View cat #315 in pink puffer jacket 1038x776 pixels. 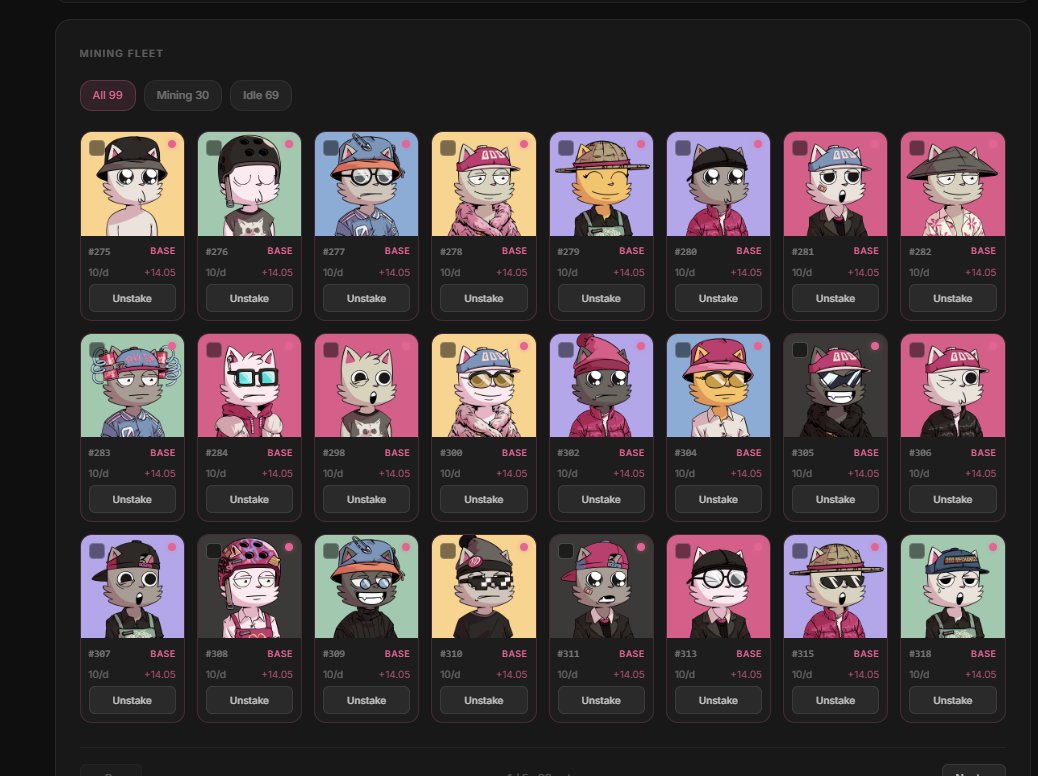[835, 587]
